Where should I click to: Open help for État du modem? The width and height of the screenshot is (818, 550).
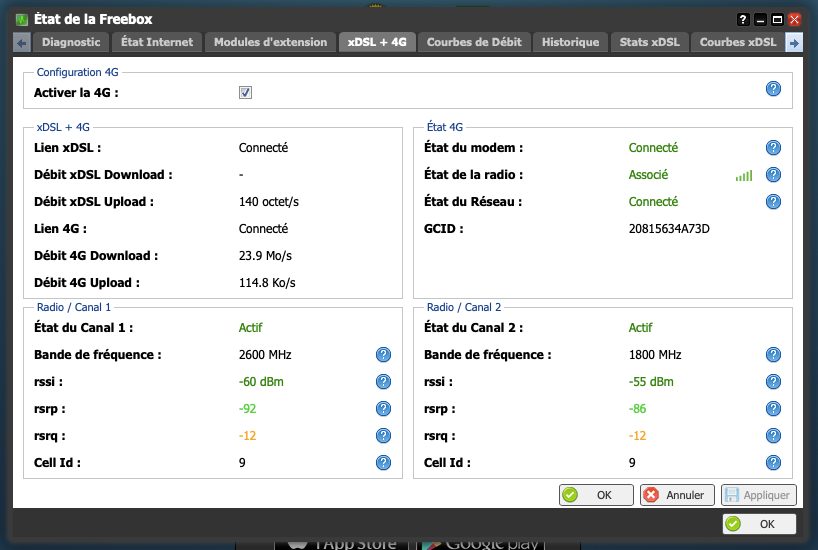coord(773,148)
